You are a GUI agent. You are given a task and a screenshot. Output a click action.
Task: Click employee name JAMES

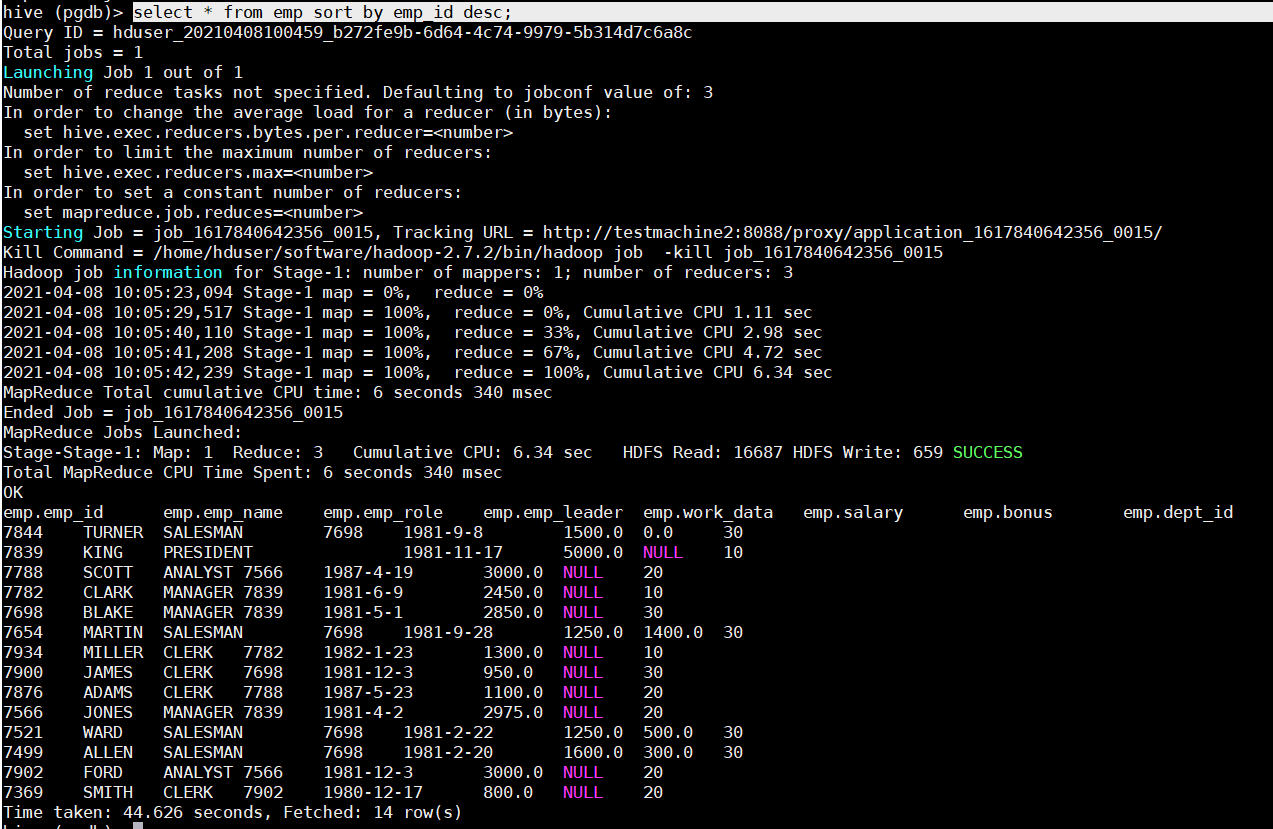tap(108, 672)
